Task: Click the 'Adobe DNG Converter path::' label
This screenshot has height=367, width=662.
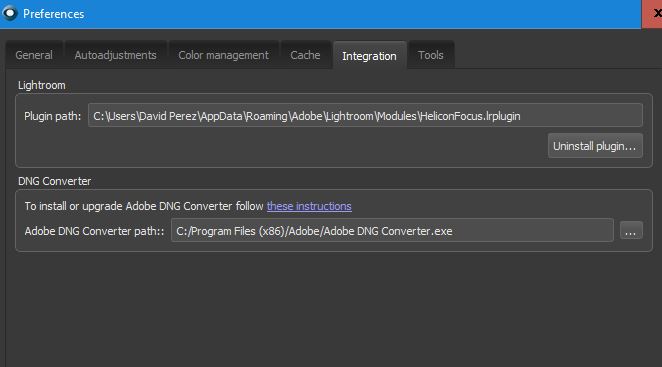Action: (x=94, y=231)
